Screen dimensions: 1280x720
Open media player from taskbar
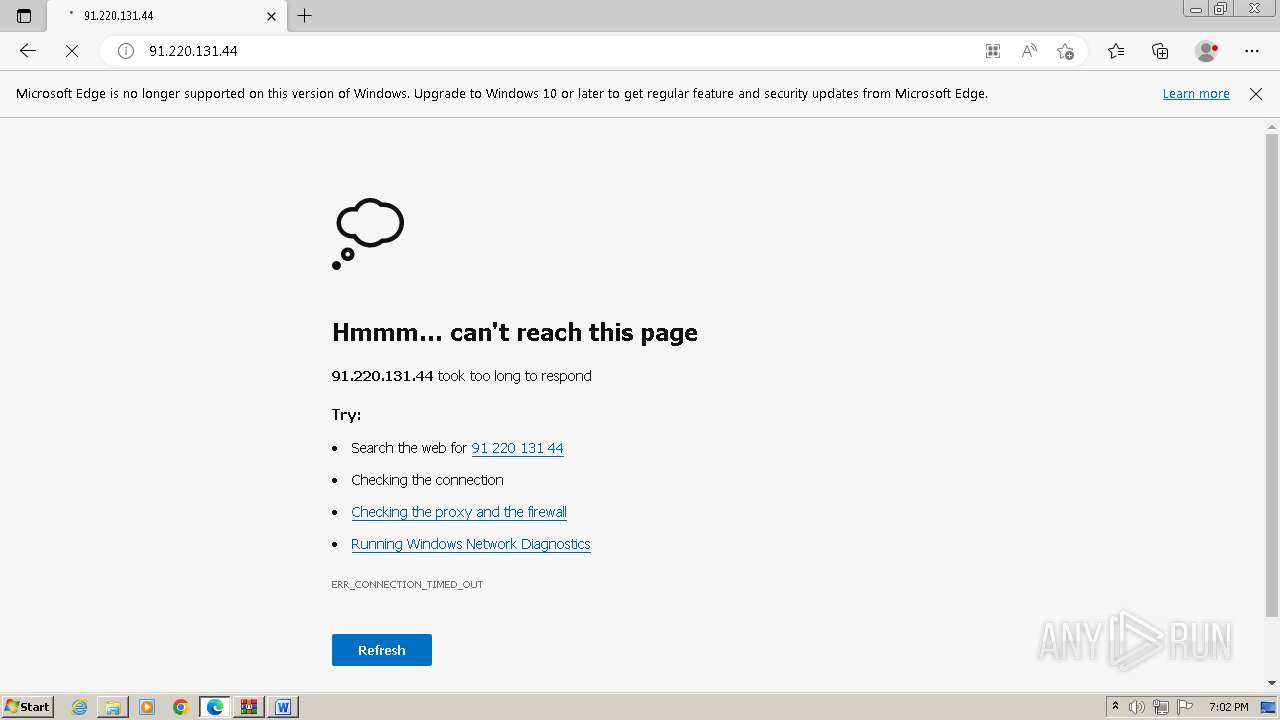[147, 707]
